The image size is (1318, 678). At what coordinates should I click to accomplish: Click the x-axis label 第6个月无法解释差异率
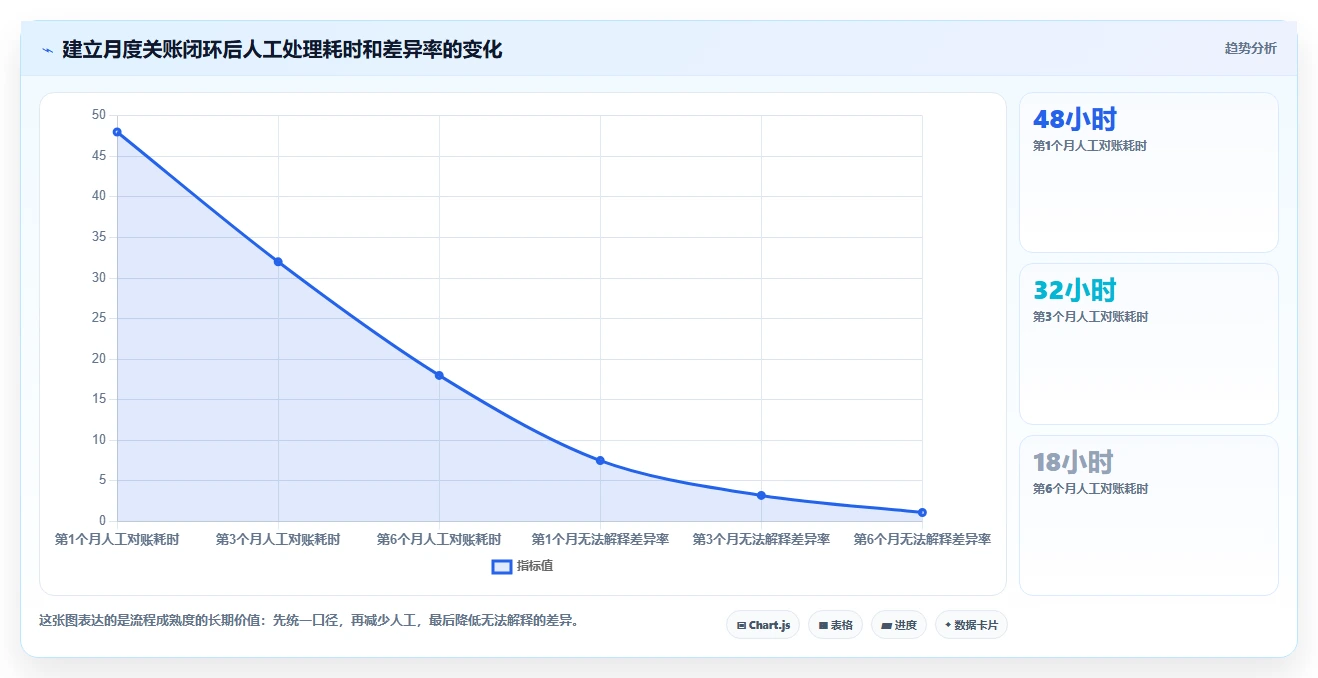tap(922, 539)
